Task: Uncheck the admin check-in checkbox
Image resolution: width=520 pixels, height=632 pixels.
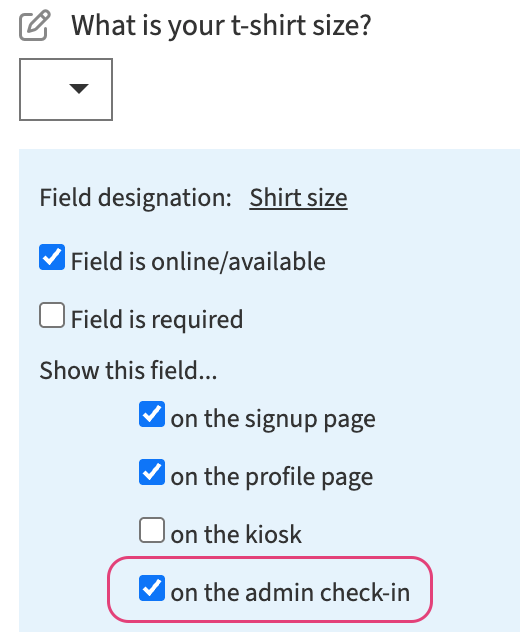Action: coord(152,588)
